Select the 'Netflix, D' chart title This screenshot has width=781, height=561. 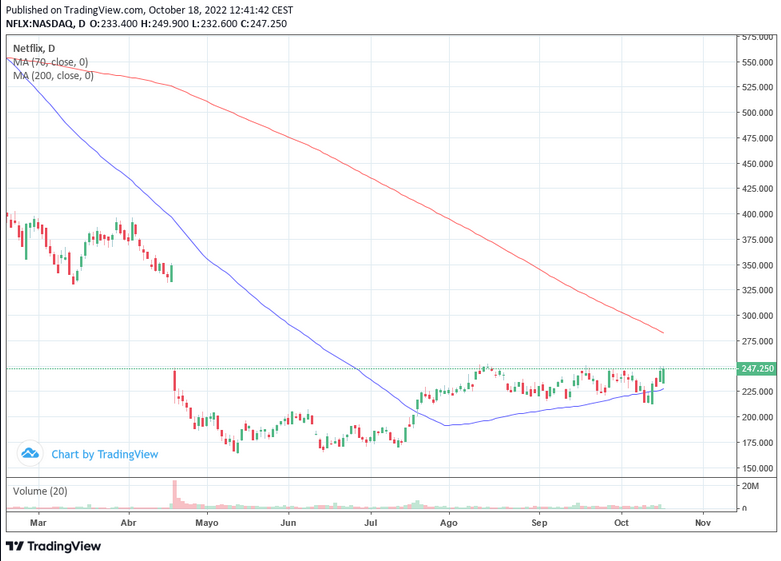[x=34, y=48]
